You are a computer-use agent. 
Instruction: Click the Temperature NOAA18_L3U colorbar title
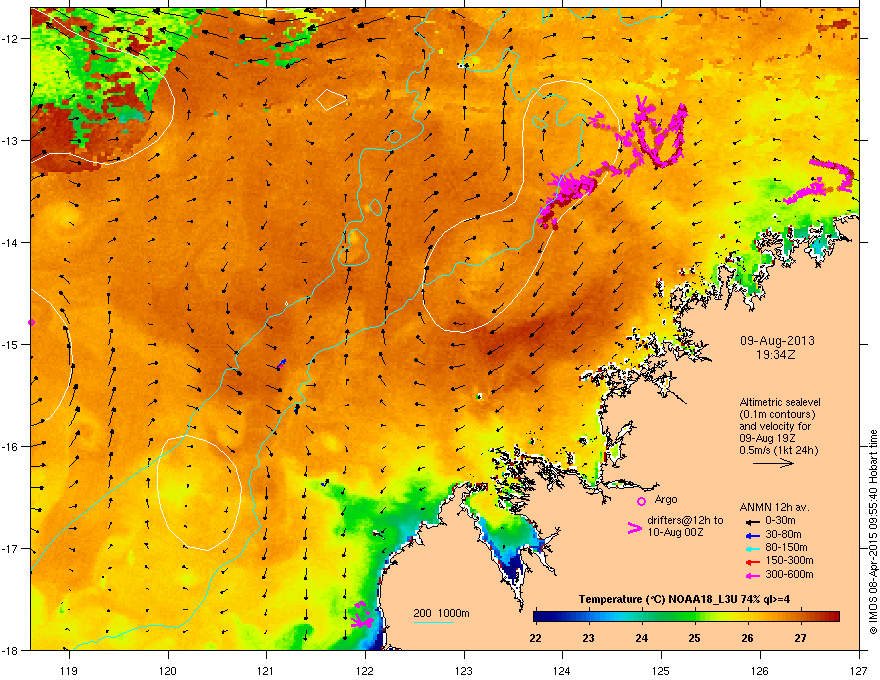(x=684, y=599)
